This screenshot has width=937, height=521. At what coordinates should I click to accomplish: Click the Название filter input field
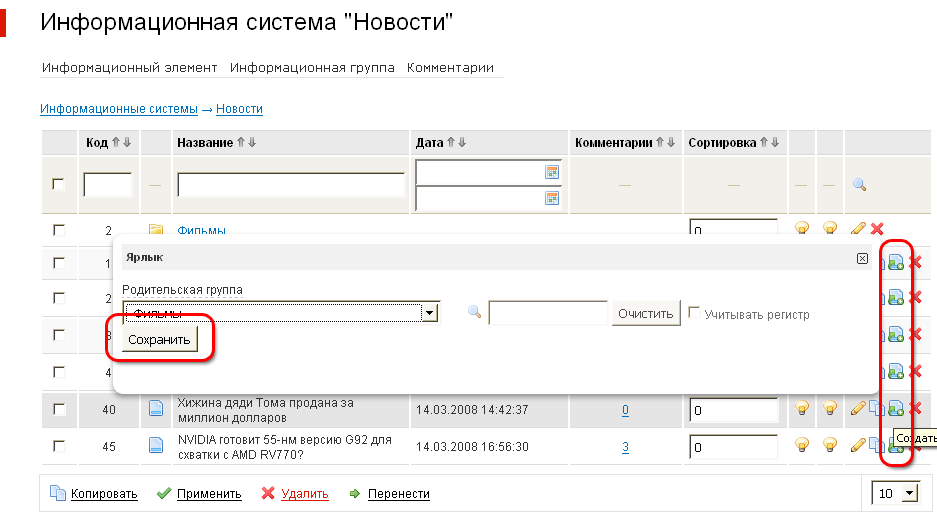[290, 185]
